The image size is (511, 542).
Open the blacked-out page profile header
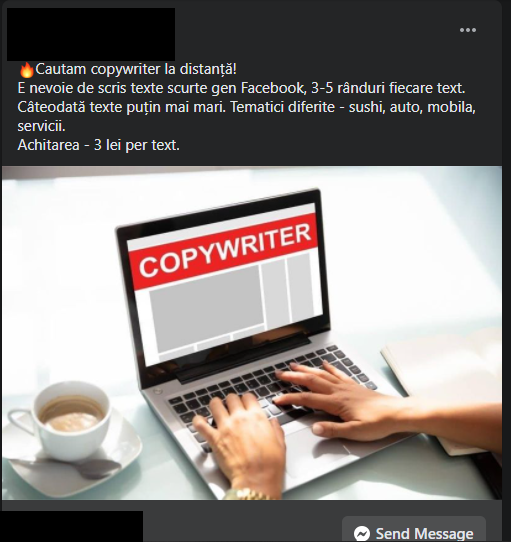91,34
